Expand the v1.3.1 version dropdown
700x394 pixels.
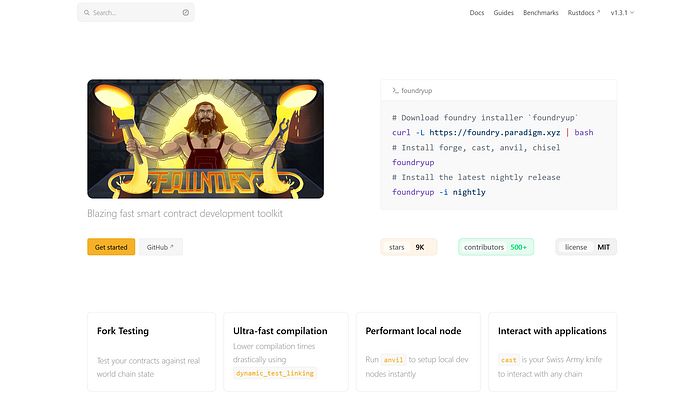(x=622, y=12)
